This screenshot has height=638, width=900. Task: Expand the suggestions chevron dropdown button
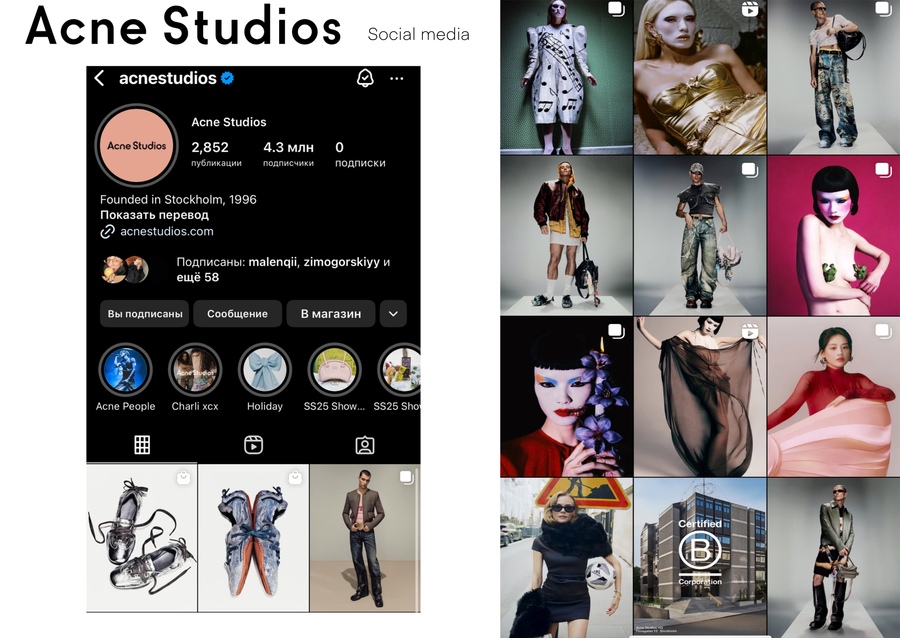click(393, 314)
